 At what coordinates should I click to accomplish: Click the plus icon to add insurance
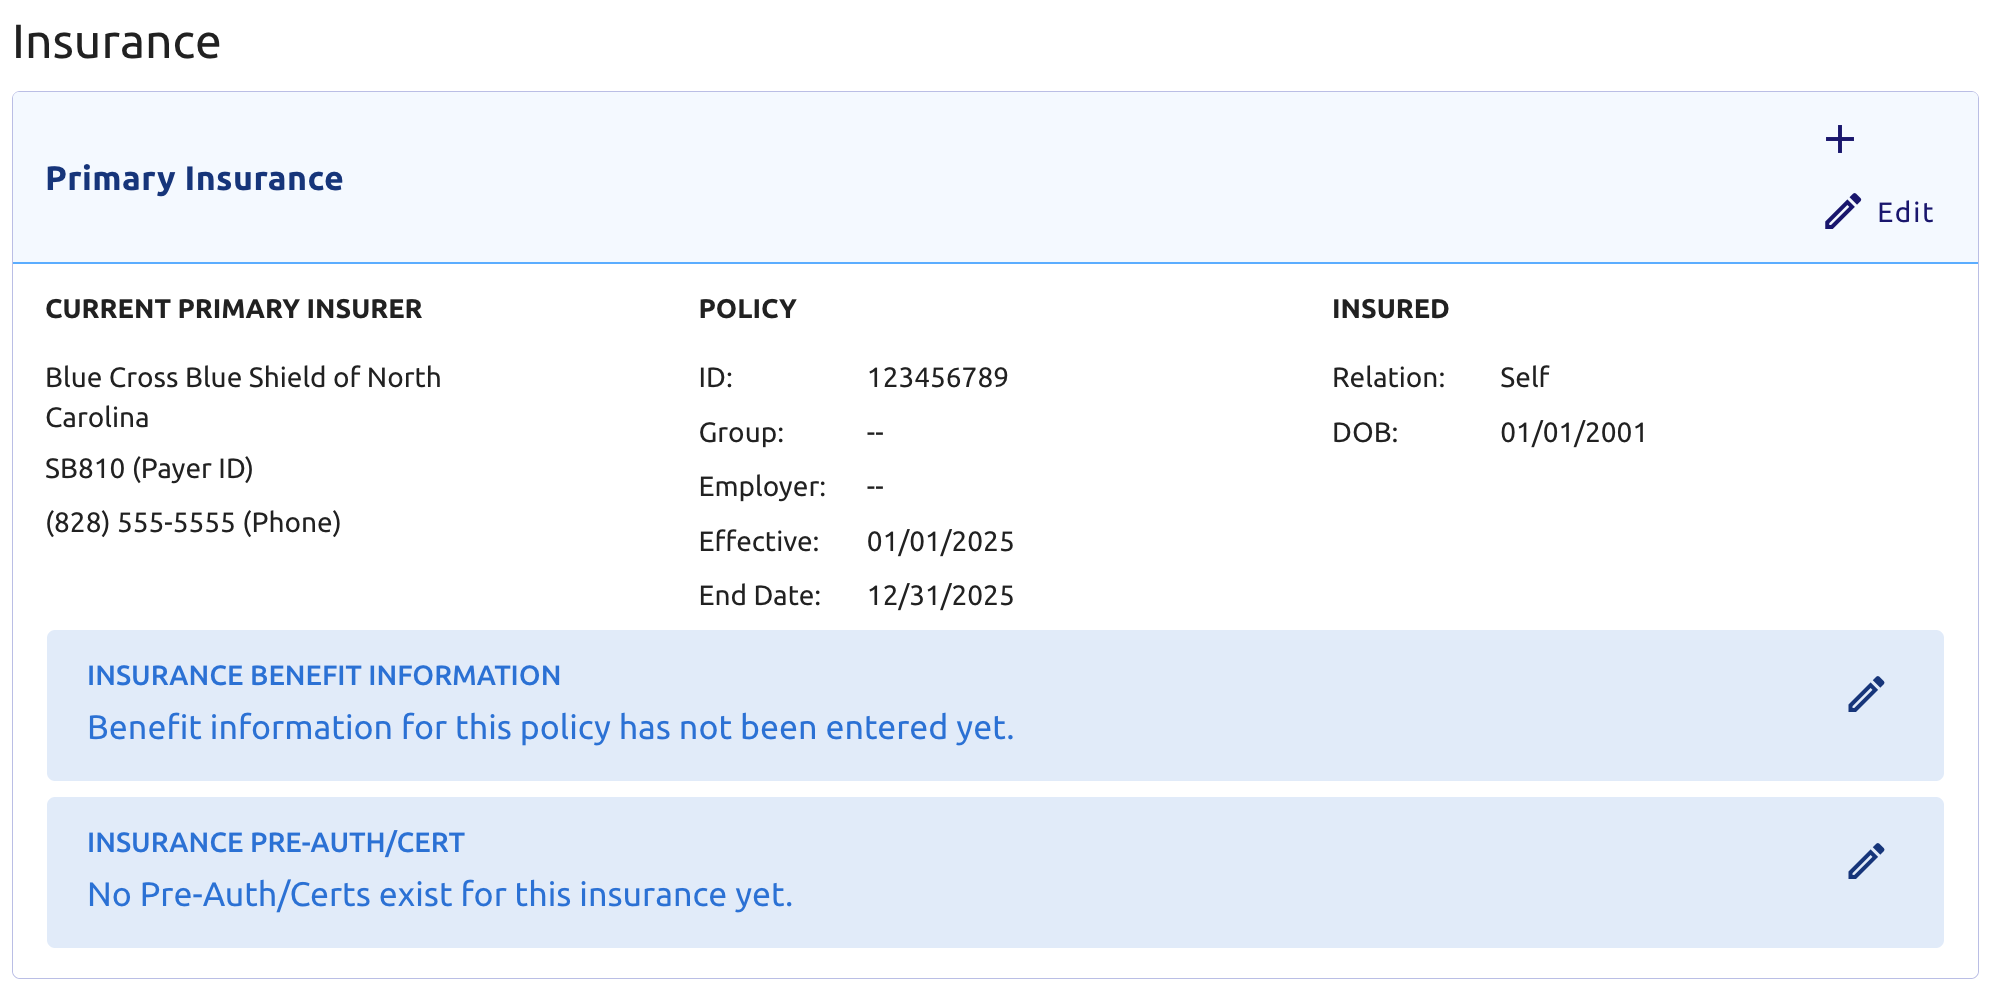click(x=1839, y=139)
